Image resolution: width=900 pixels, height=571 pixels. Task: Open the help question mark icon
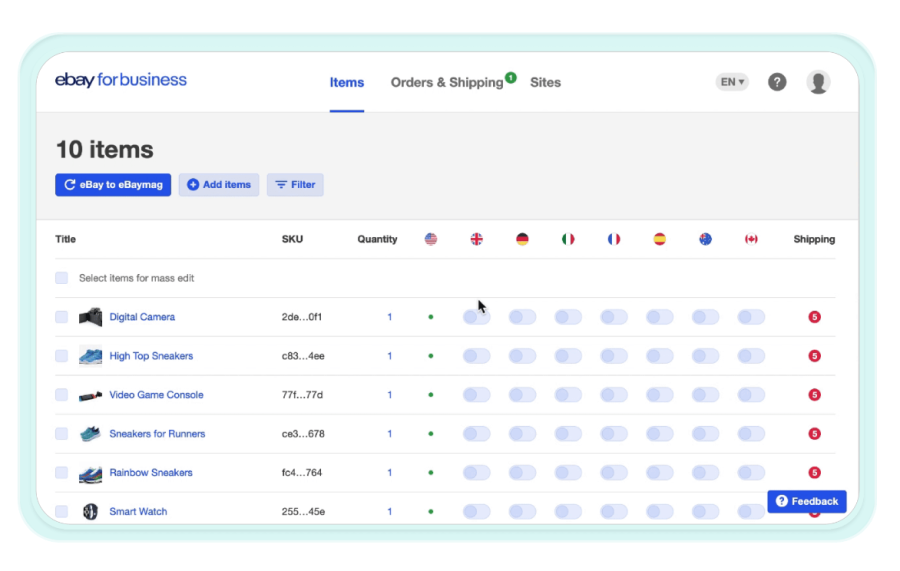(777, 82)
